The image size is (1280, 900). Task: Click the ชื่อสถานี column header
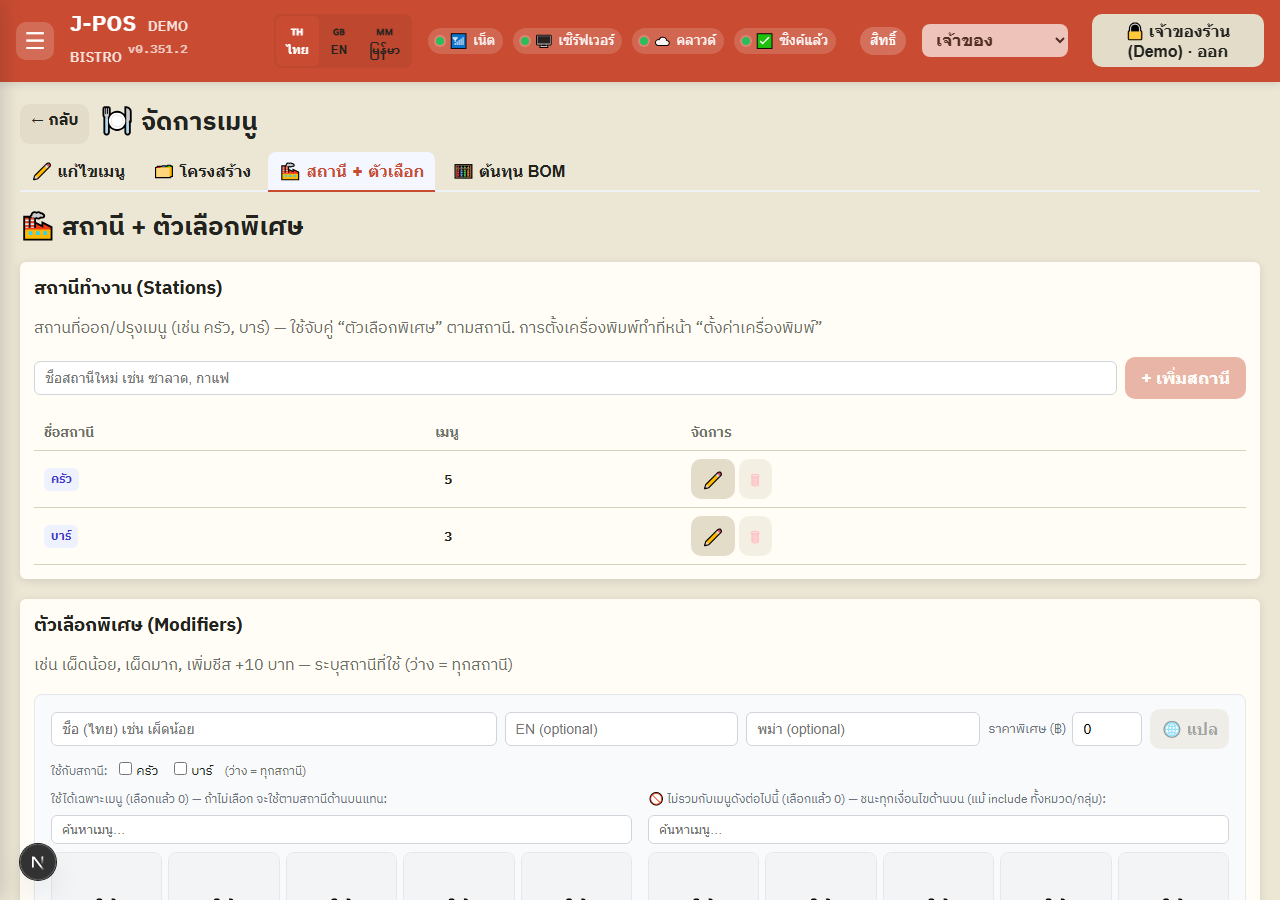coord(69,432)
